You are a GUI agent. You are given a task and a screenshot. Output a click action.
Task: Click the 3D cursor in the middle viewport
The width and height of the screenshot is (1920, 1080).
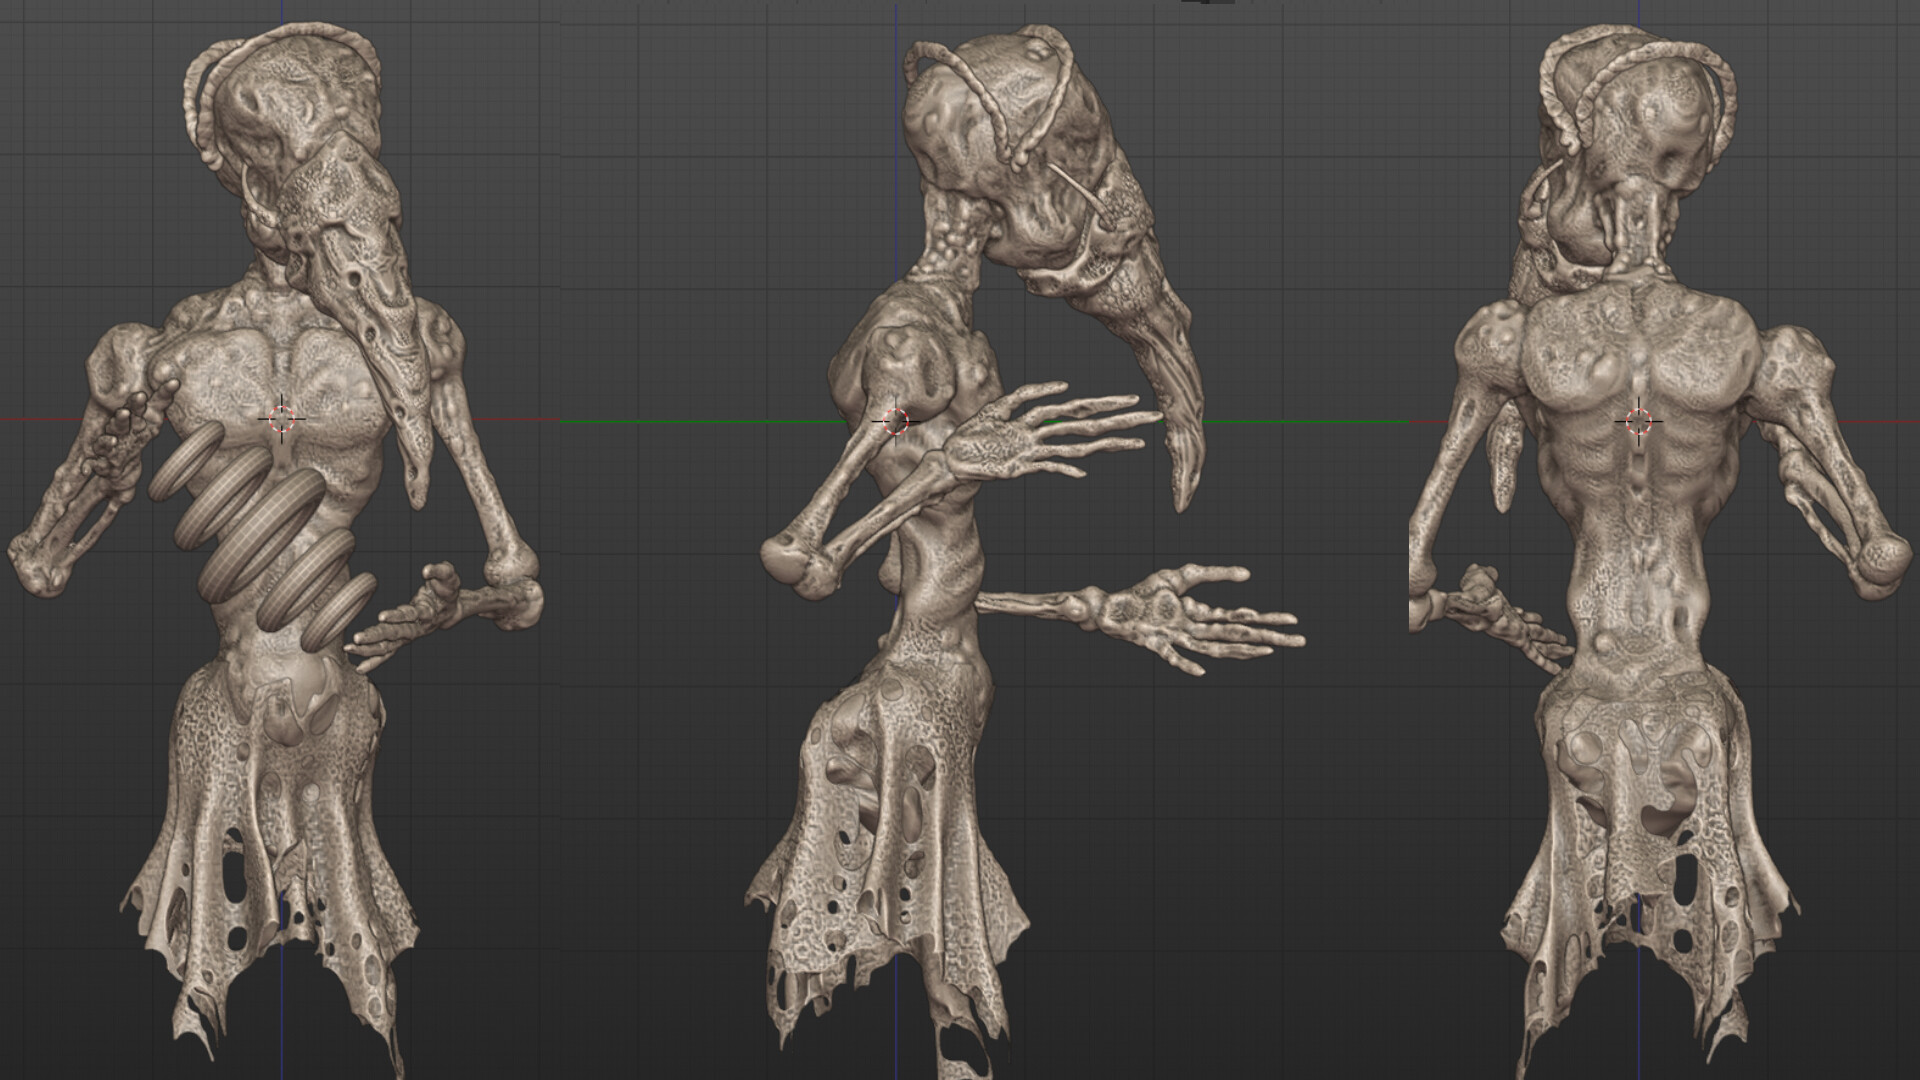[895, 420]
